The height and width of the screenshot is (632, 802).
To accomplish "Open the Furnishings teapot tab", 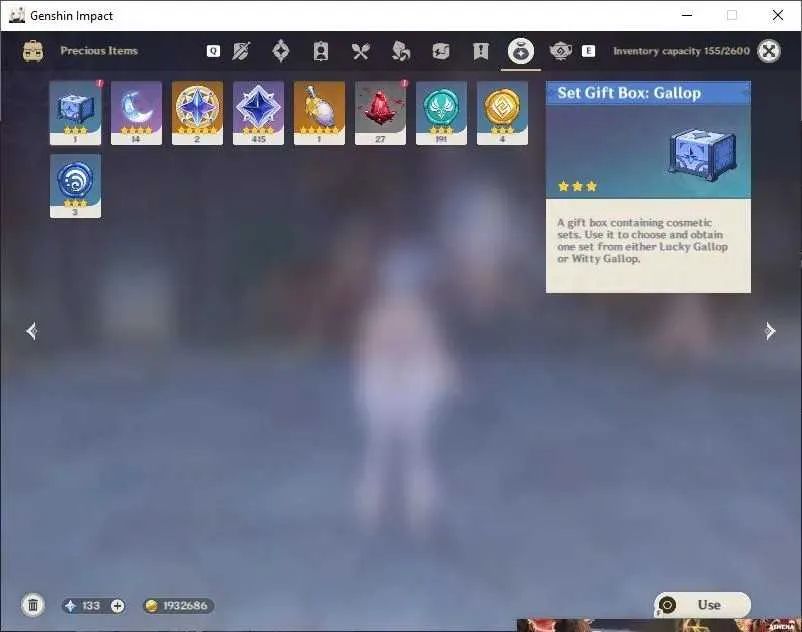I will [x=561, y=51].
